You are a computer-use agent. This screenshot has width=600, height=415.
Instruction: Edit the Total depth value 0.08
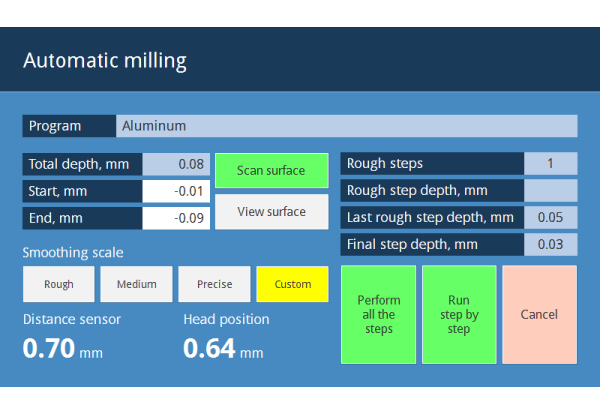pyautogui.click(x=176, y=164)
